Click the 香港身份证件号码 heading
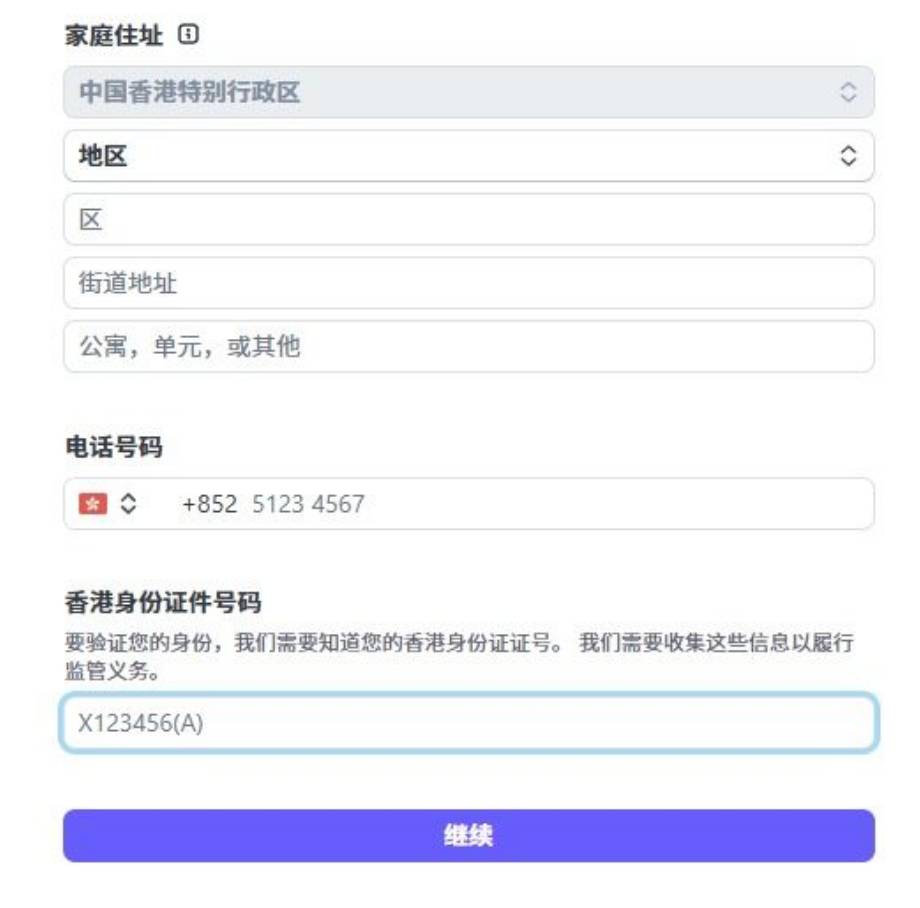 click(x=163, y=602)
